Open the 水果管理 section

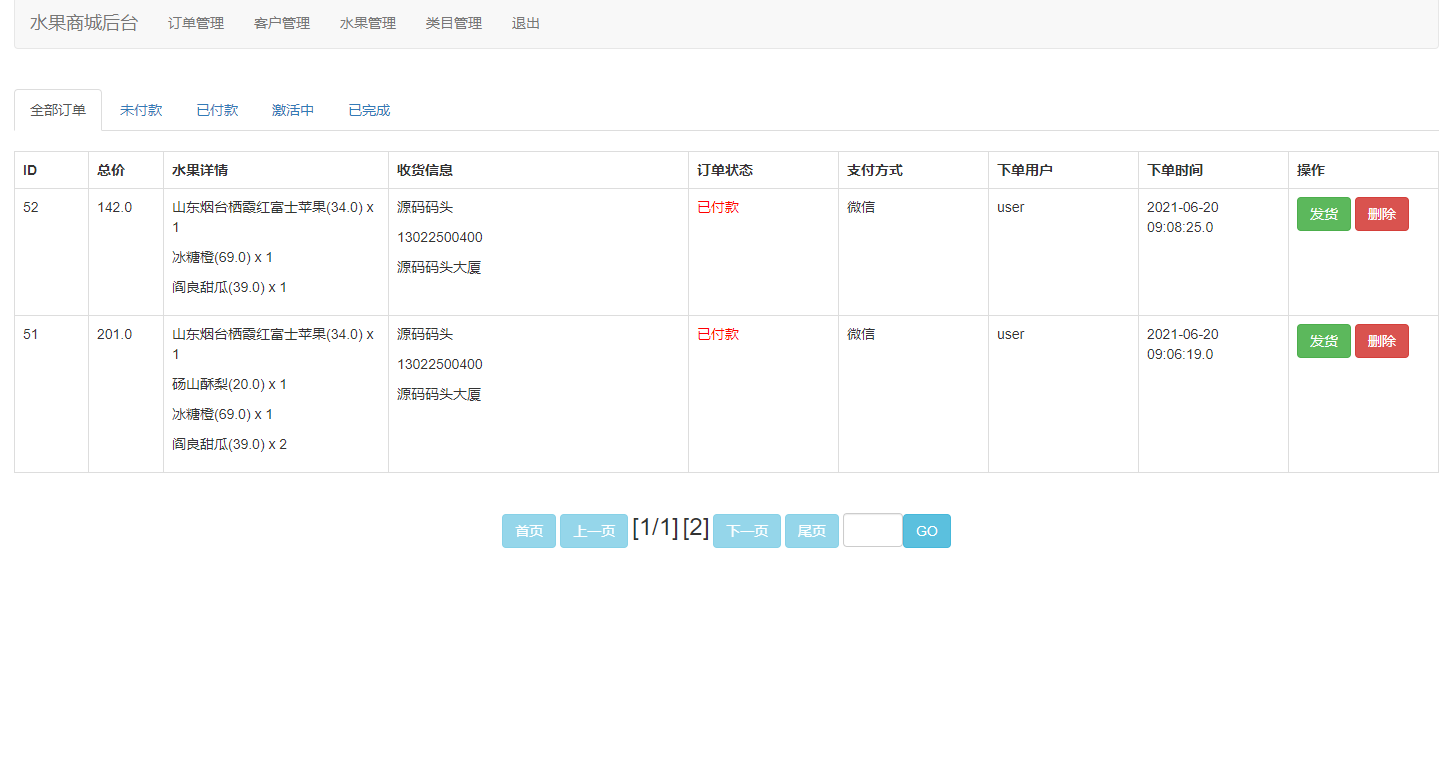coord(367,23)
